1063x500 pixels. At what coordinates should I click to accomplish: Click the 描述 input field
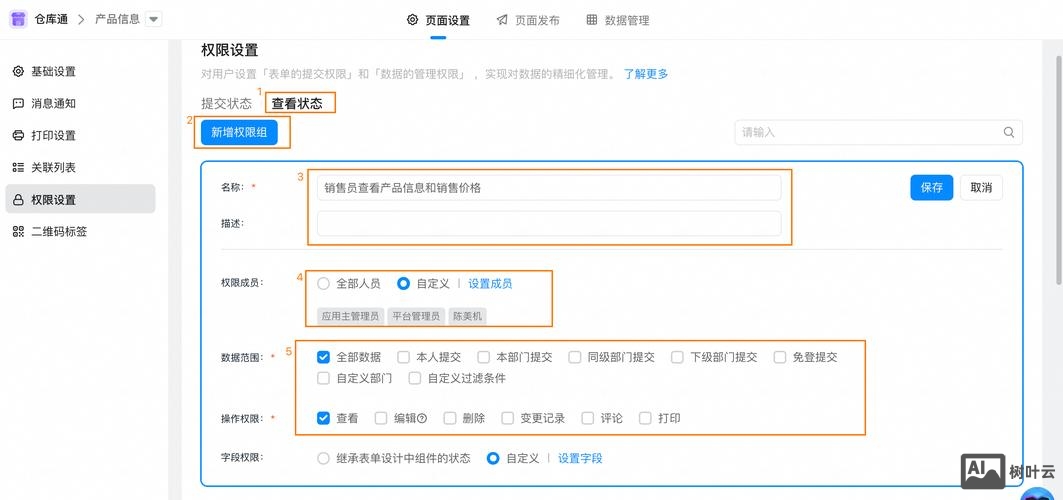549,223
